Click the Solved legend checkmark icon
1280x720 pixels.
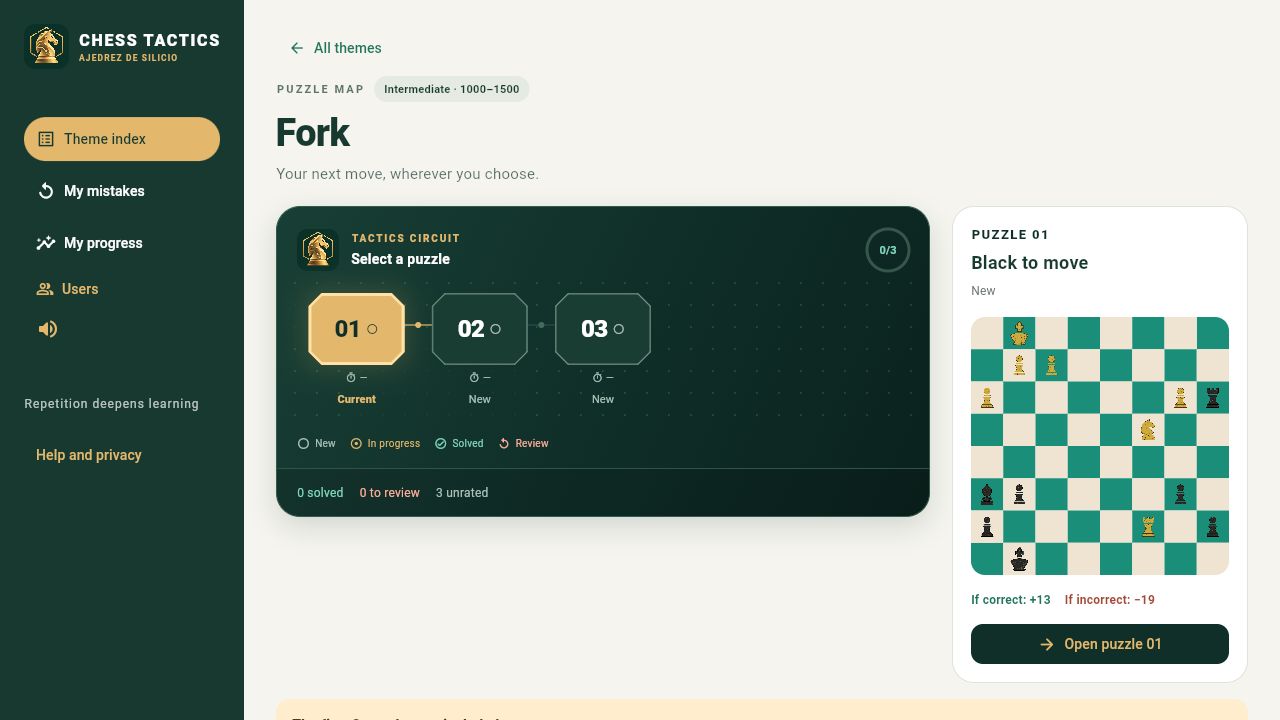pos(441,443)
